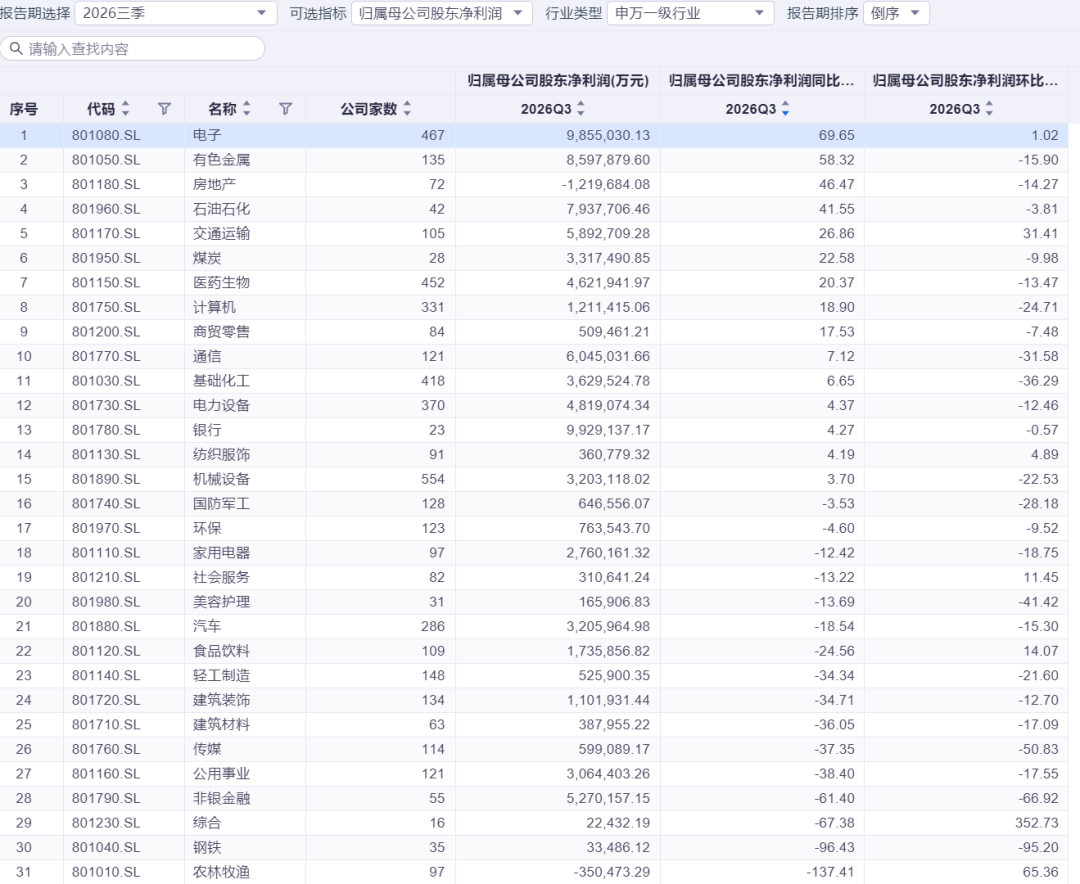Click the 交通运输 industry name
The height and width of the screenshot is (884, 1080).
click(x=222, y=234)
